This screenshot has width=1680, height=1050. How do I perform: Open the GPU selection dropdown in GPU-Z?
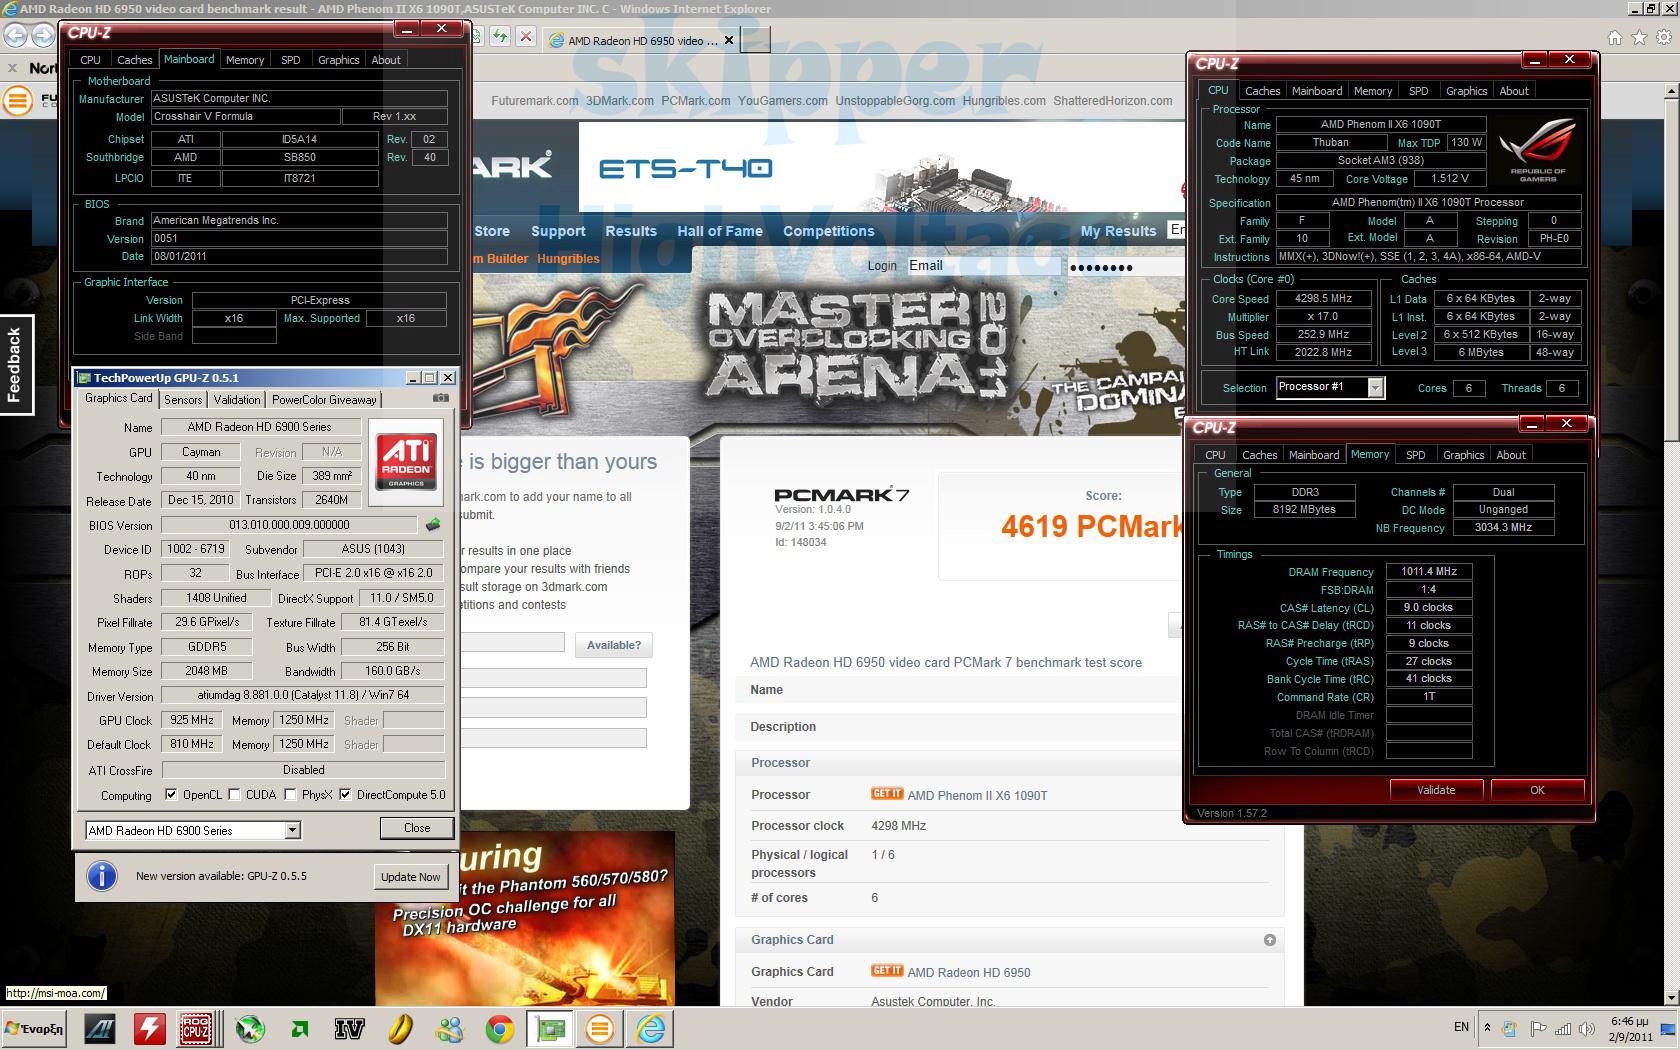click(292, 830)
